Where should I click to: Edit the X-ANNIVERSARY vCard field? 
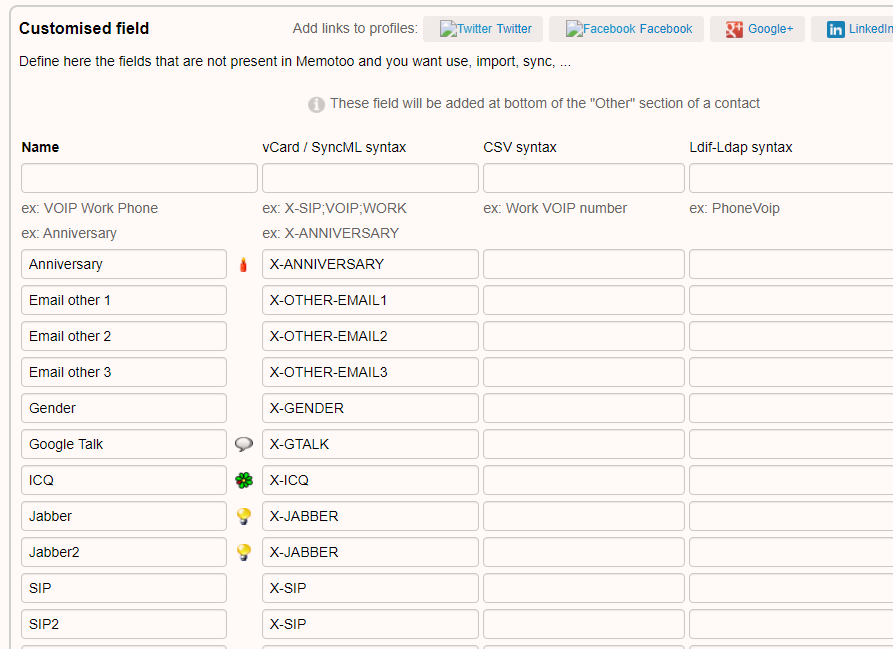[x=370, y=264]
